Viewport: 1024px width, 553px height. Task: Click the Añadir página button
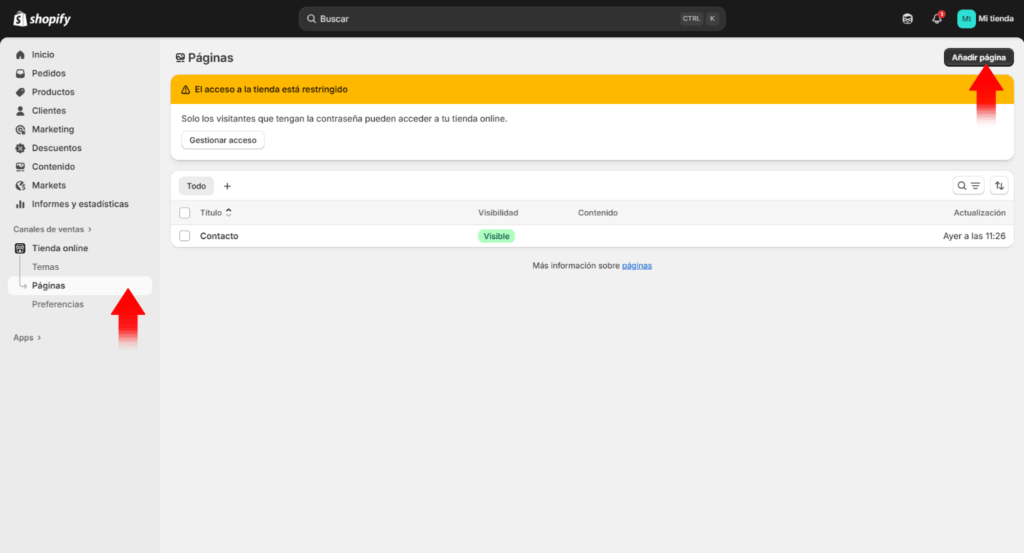point(978,58)
